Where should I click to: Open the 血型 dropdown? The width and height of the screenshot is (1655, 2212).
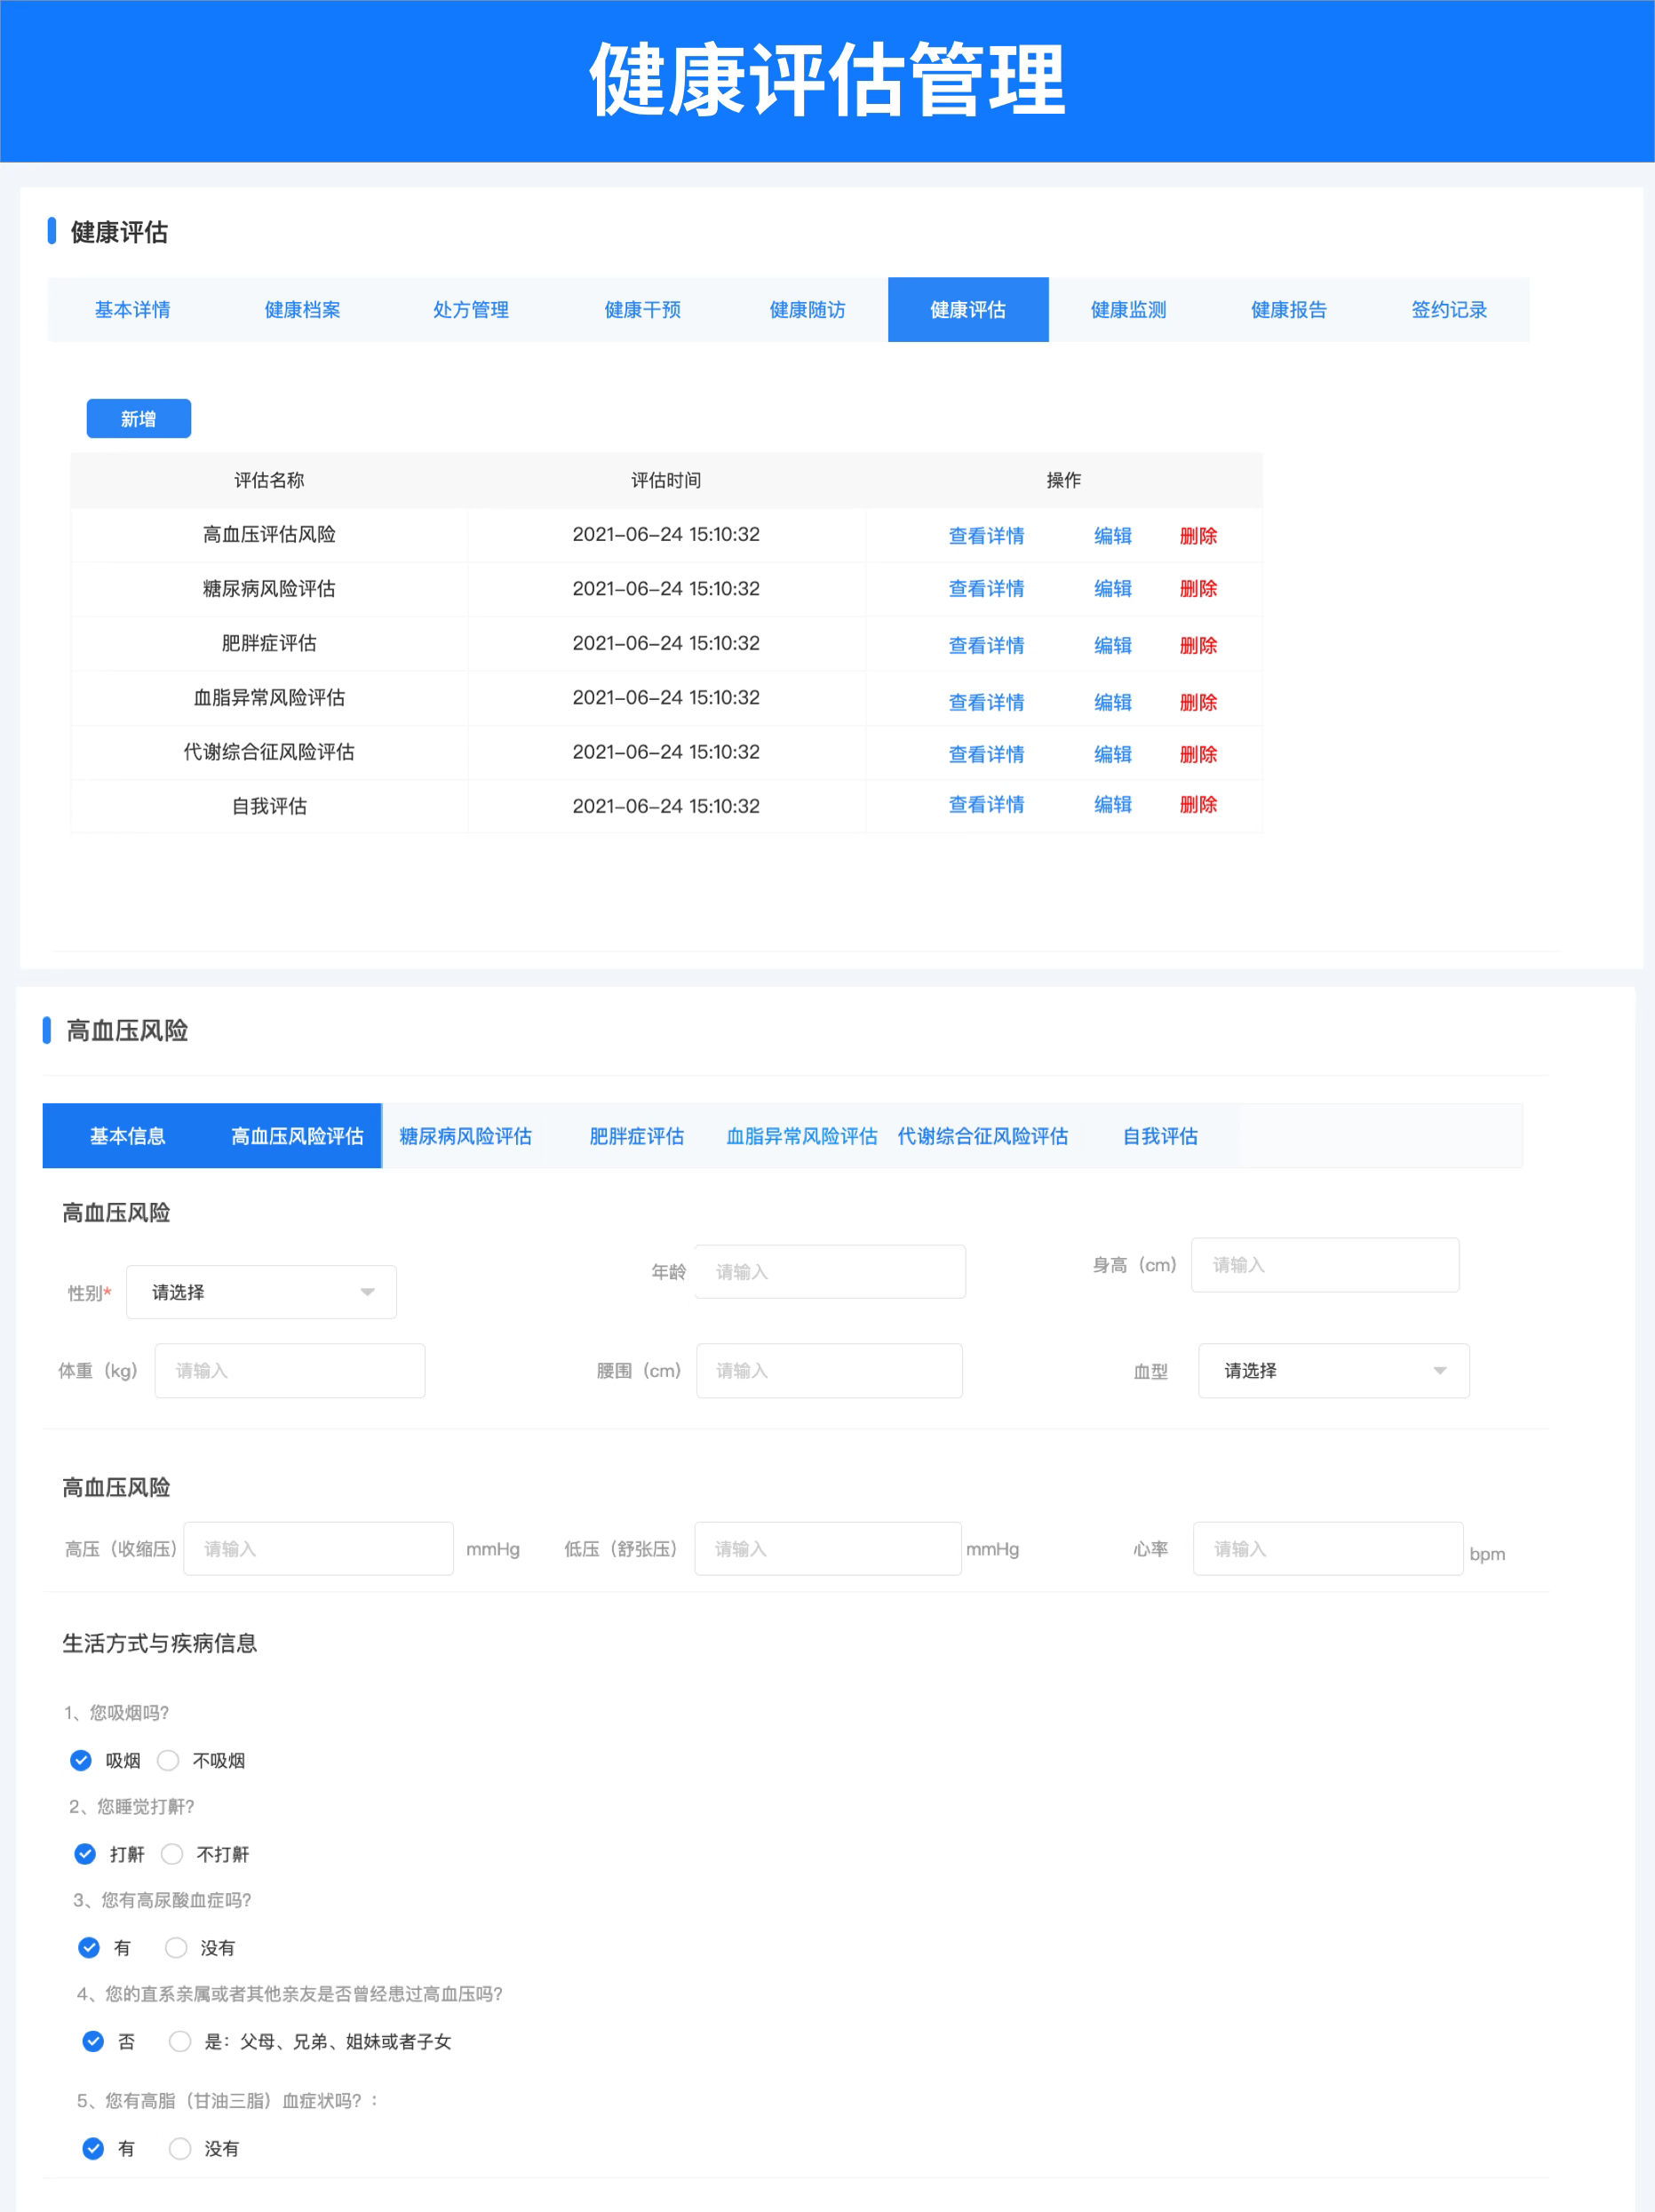(x=1334, y=1370)
